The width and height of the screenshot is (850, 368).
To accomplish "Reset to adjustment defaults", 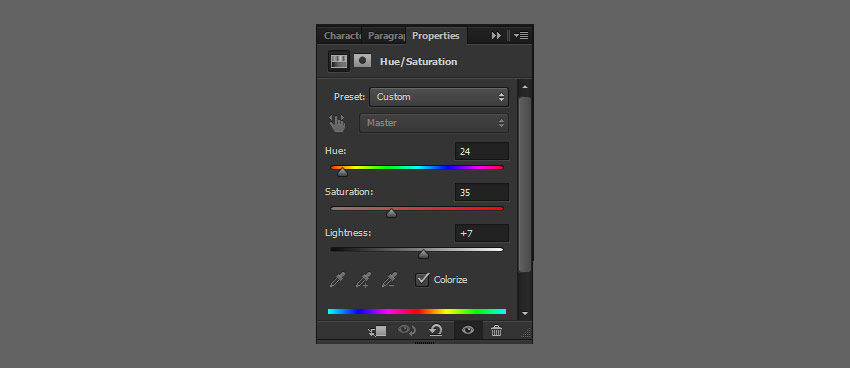I will click(435, 330).
